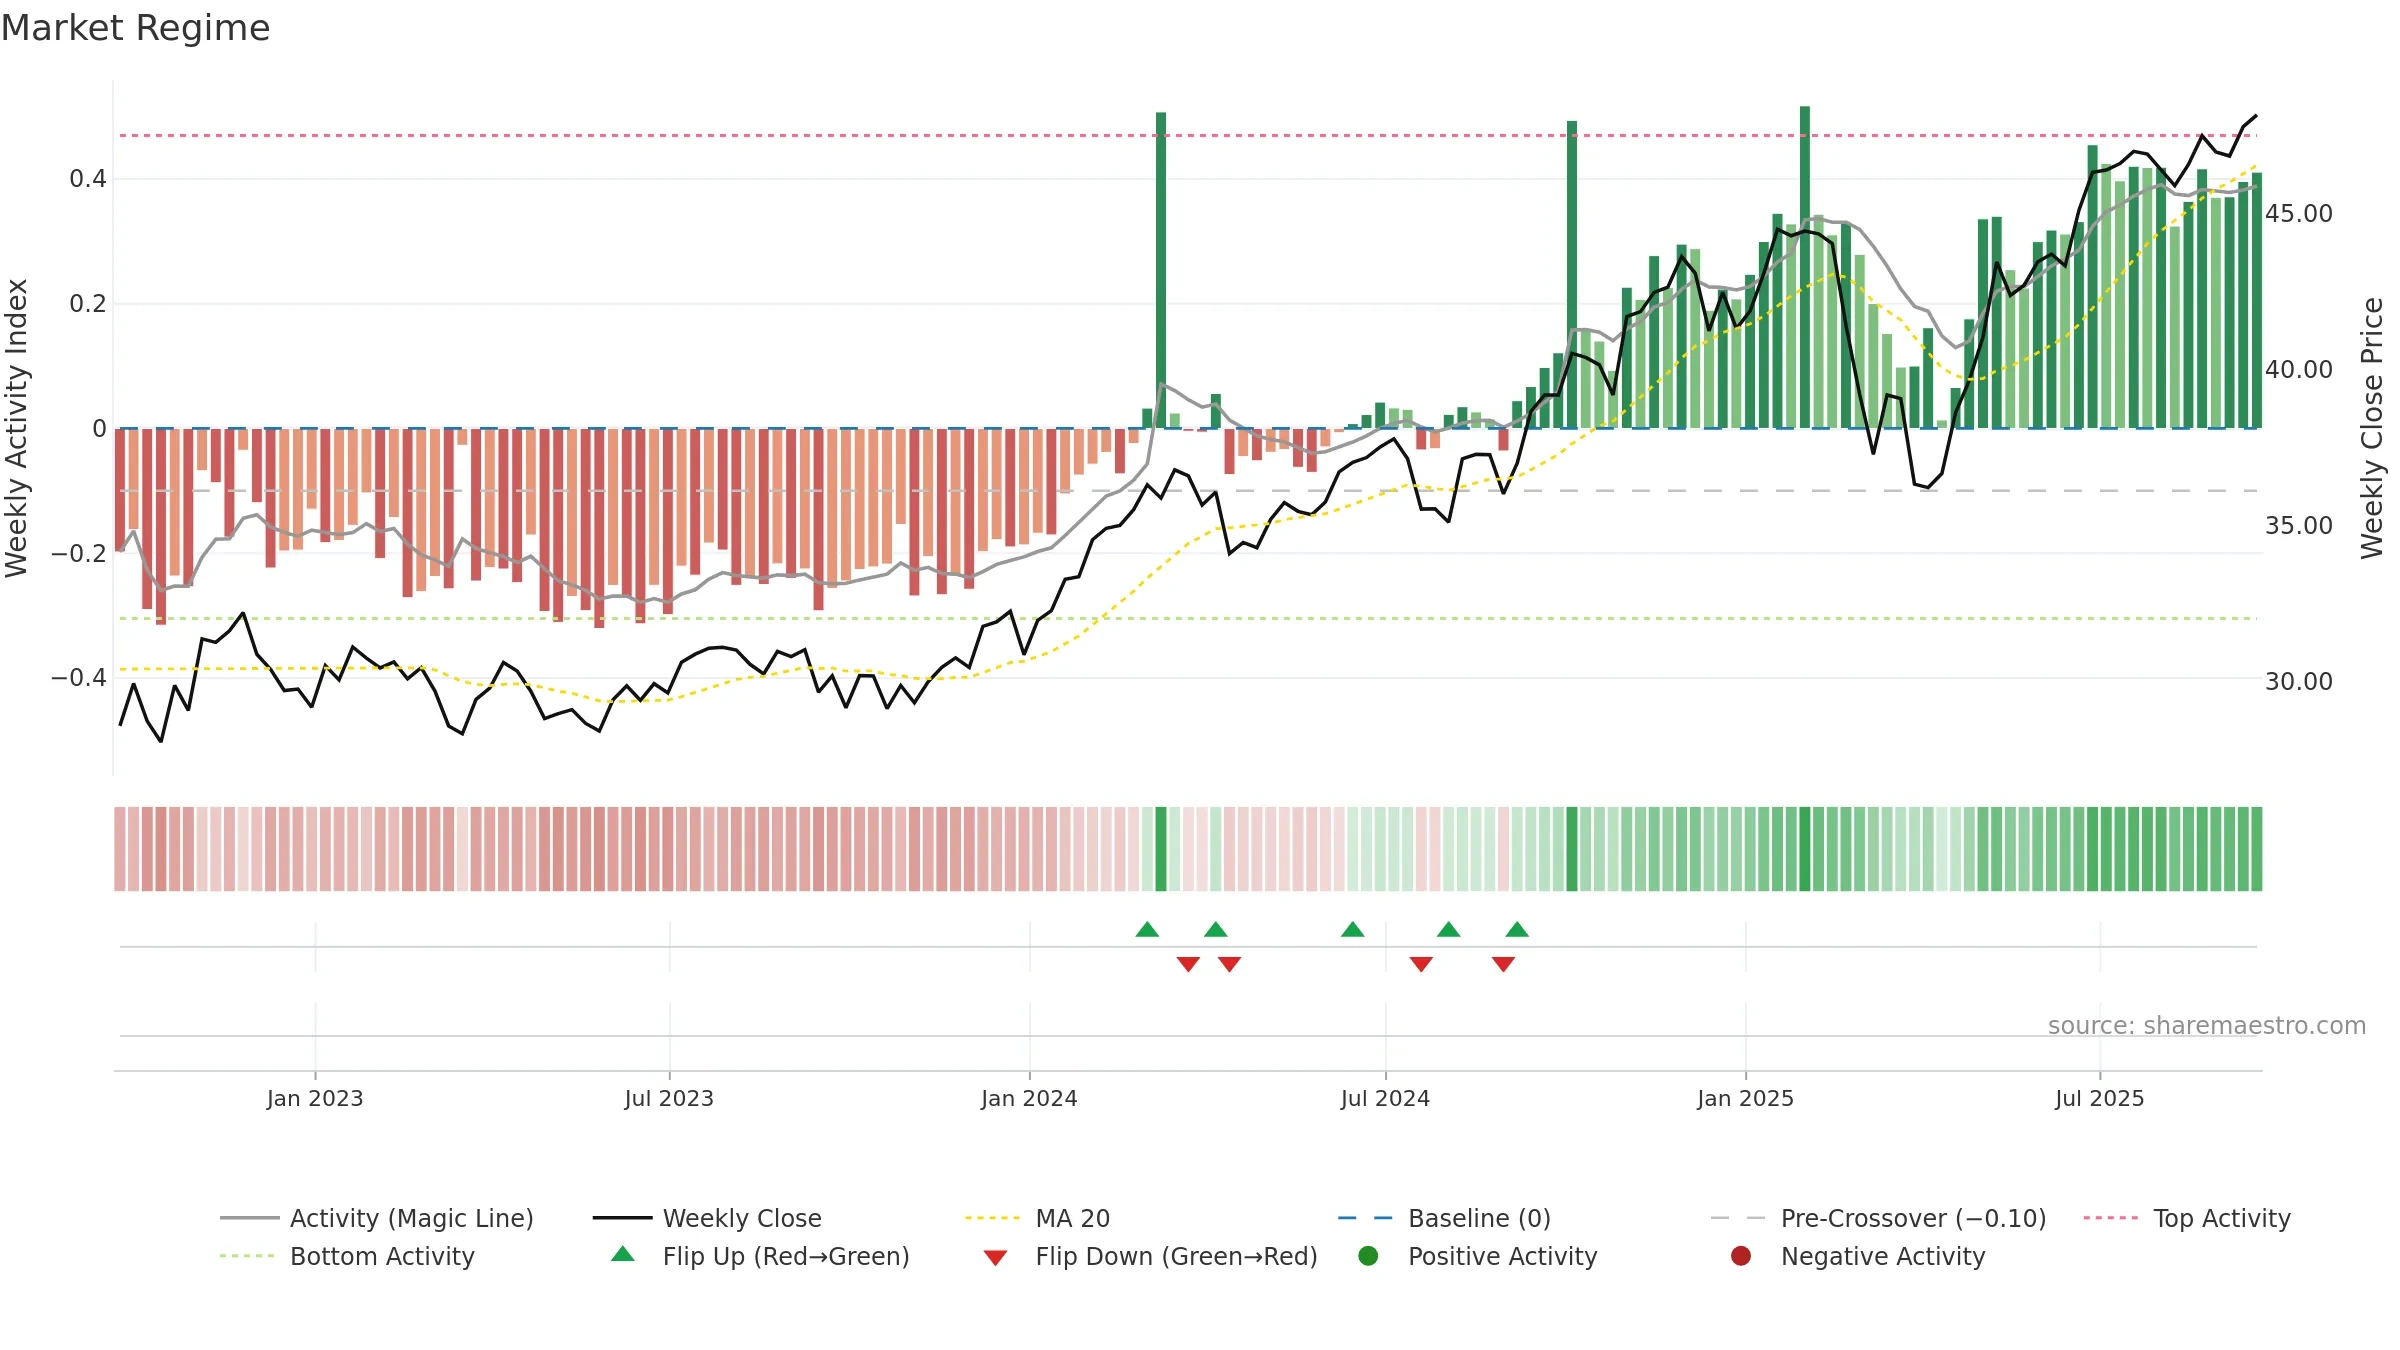
Task: Click the first green flip-up triangle marker
Action: coord(1147,930)
